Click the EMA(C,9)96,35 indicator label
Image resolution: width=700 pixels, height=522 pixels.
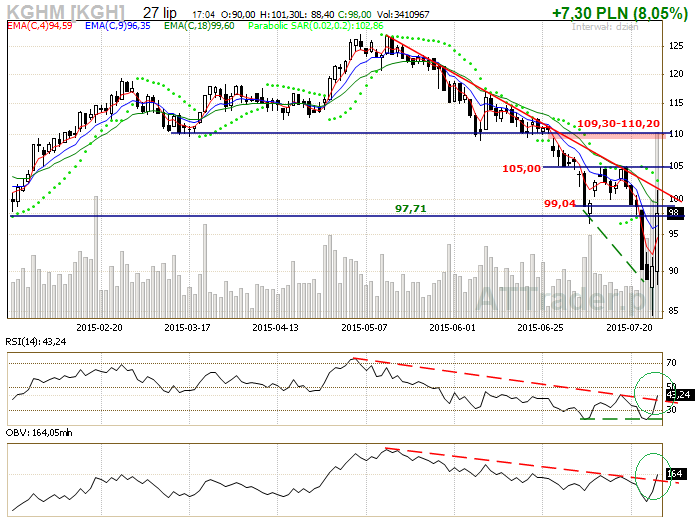click(118, 26)
